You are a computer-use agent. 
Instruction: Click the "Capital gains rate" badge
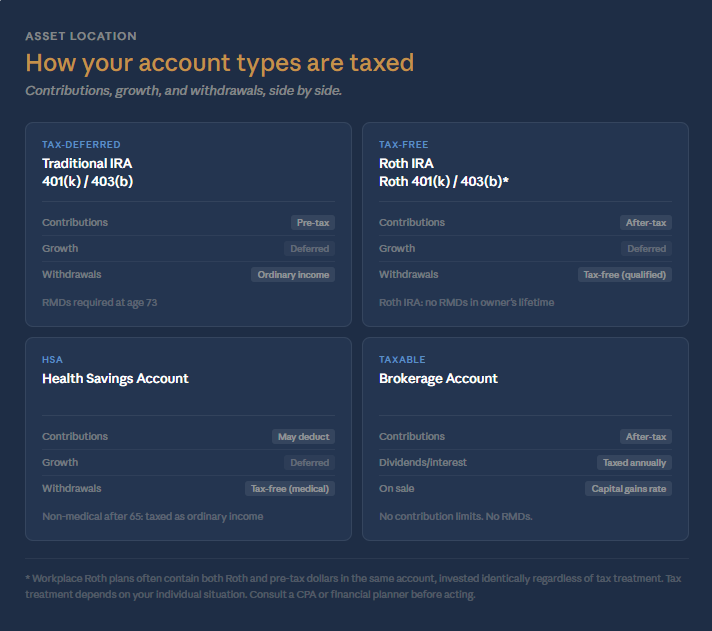click(x=628, y=488)
